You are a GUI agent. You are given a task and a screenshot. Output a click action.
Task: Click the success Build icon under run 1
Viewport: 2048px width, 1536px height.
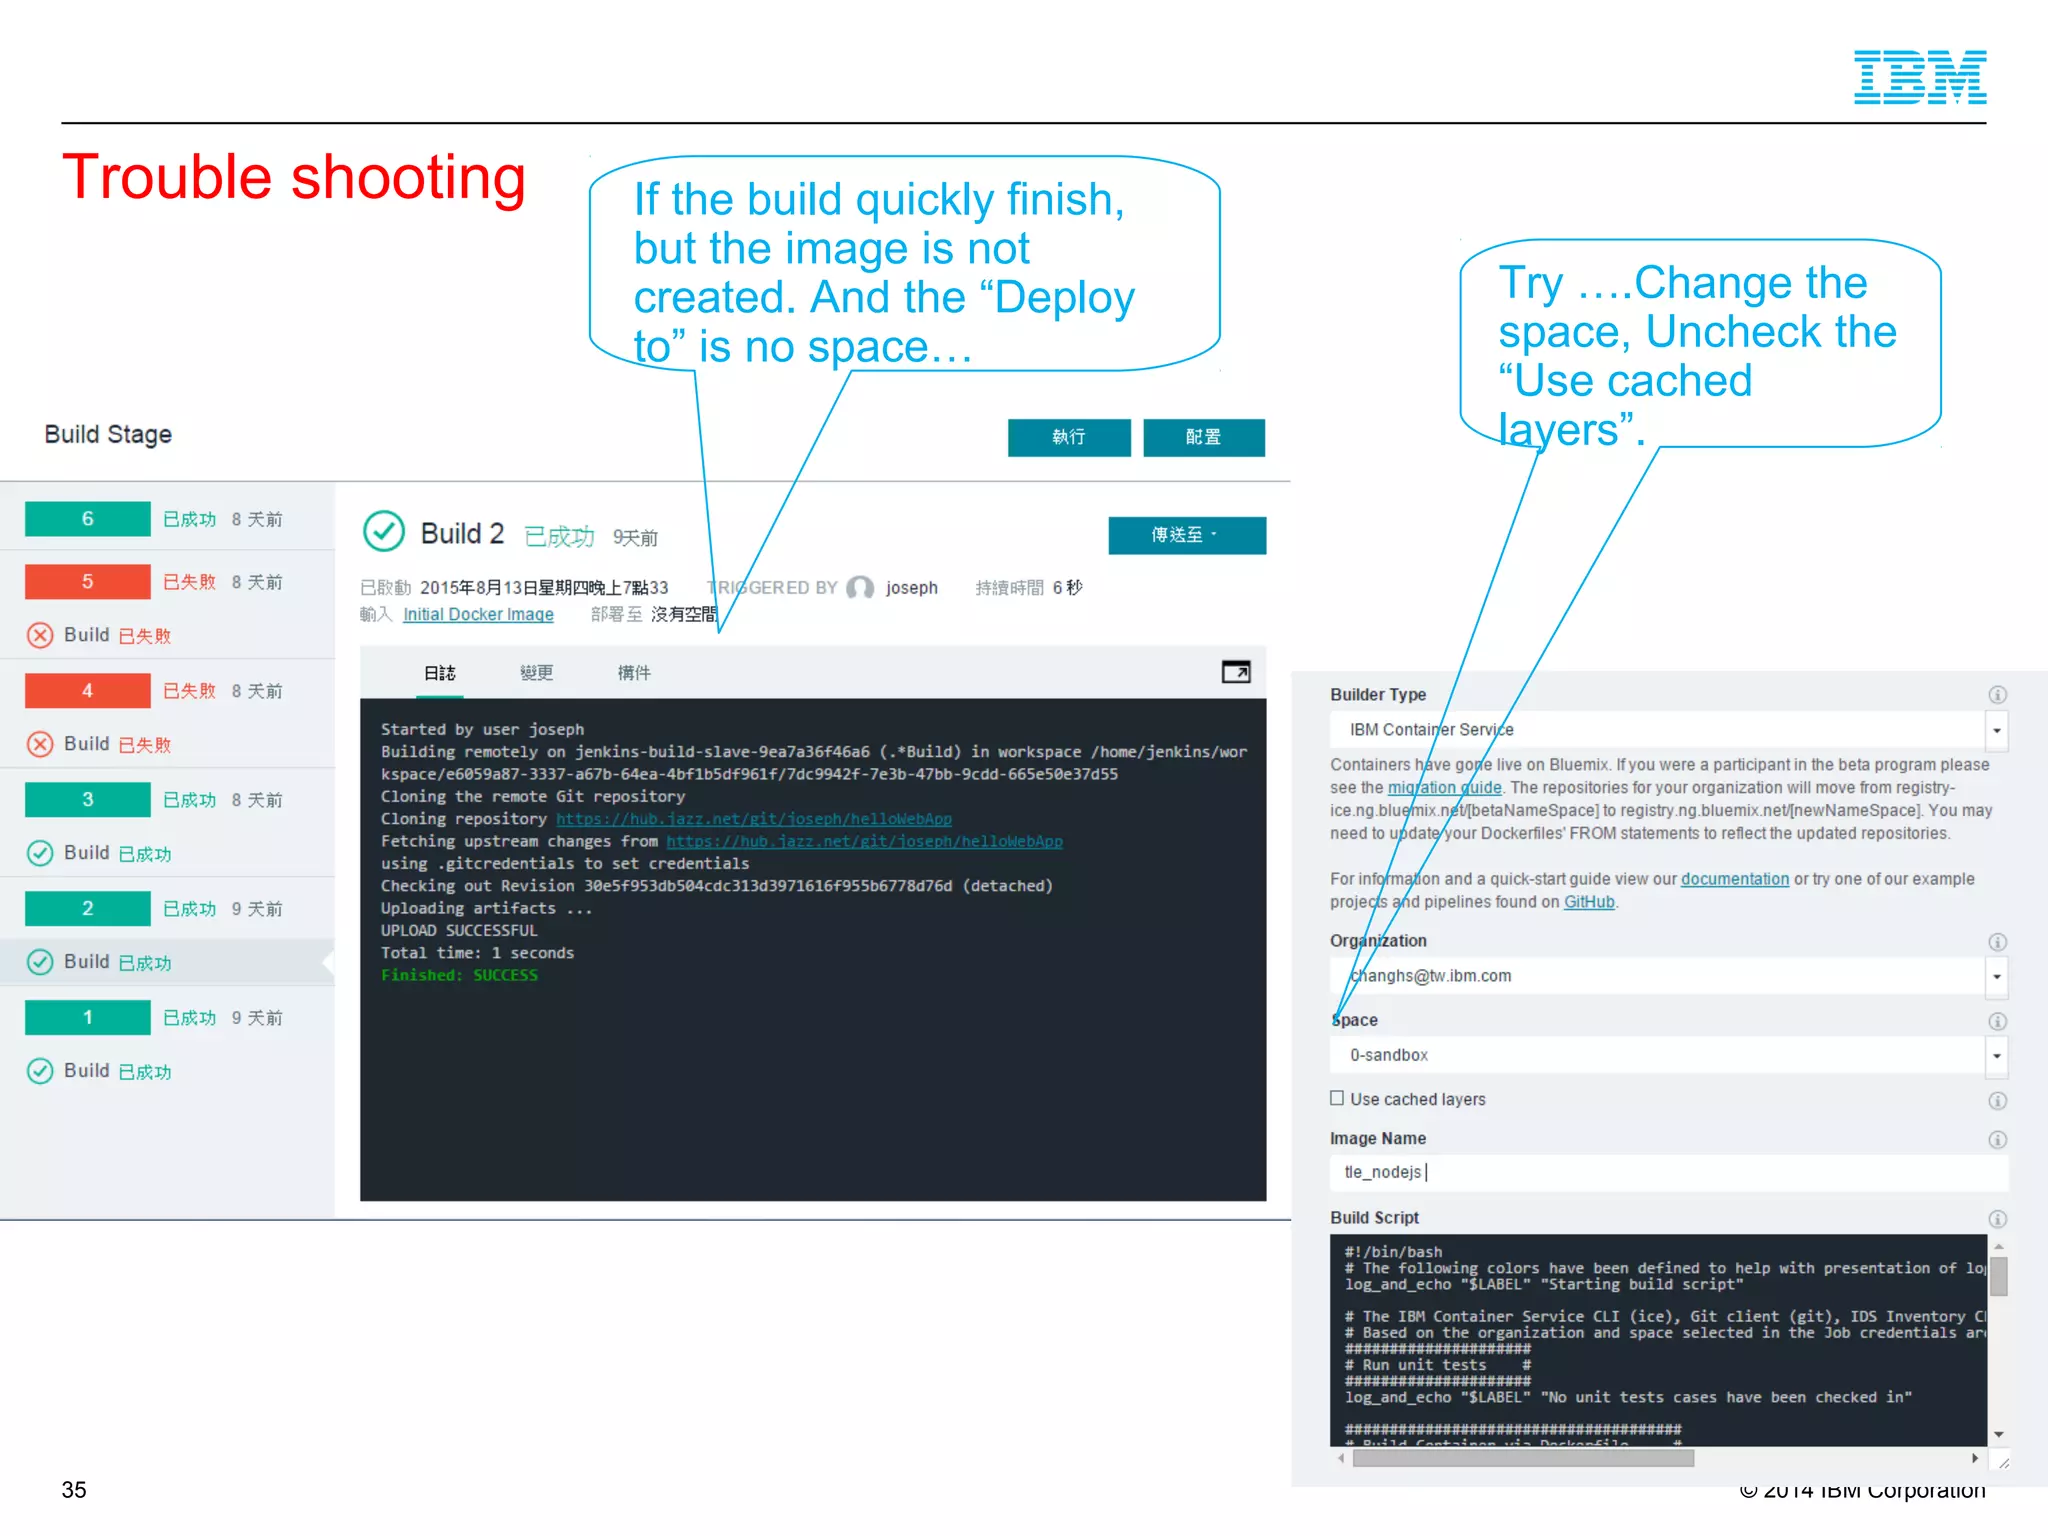(x=40, y=1071)
